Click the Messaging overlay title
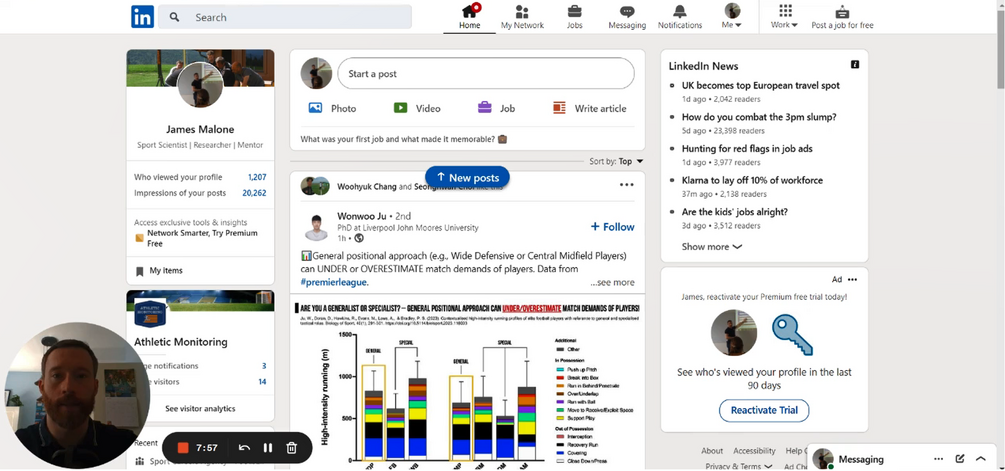 point(861,459)
